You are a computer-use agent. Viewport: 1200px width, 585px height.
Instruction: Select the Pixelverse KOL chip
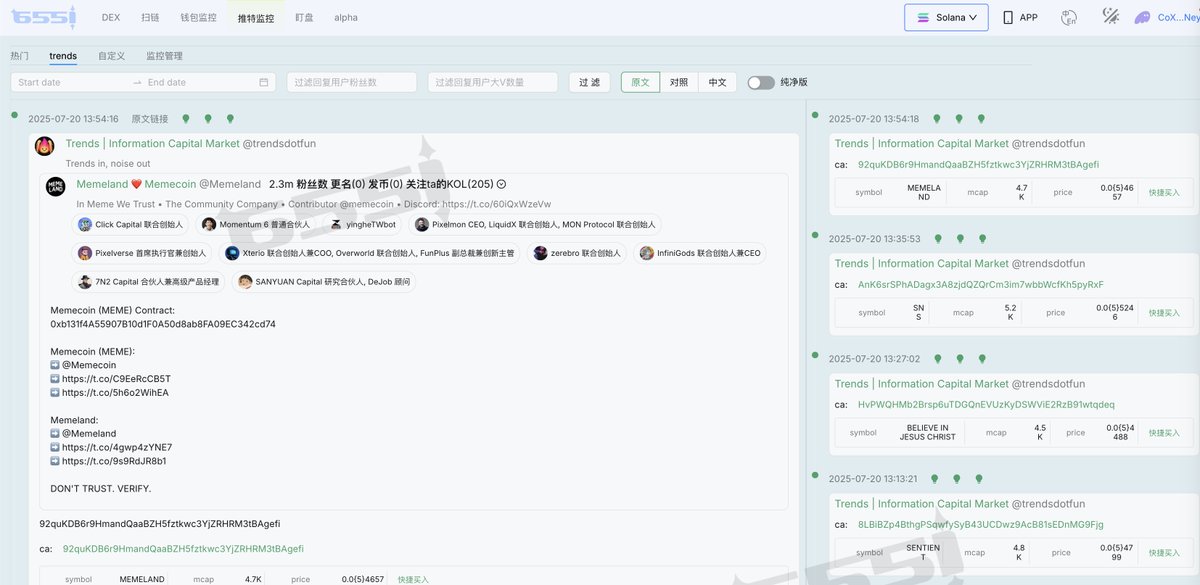point(142,253)
